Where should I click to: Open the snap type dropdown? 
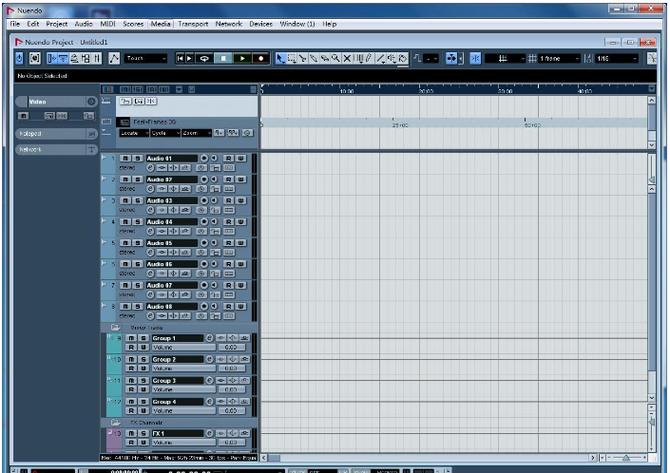pos(505,58)
